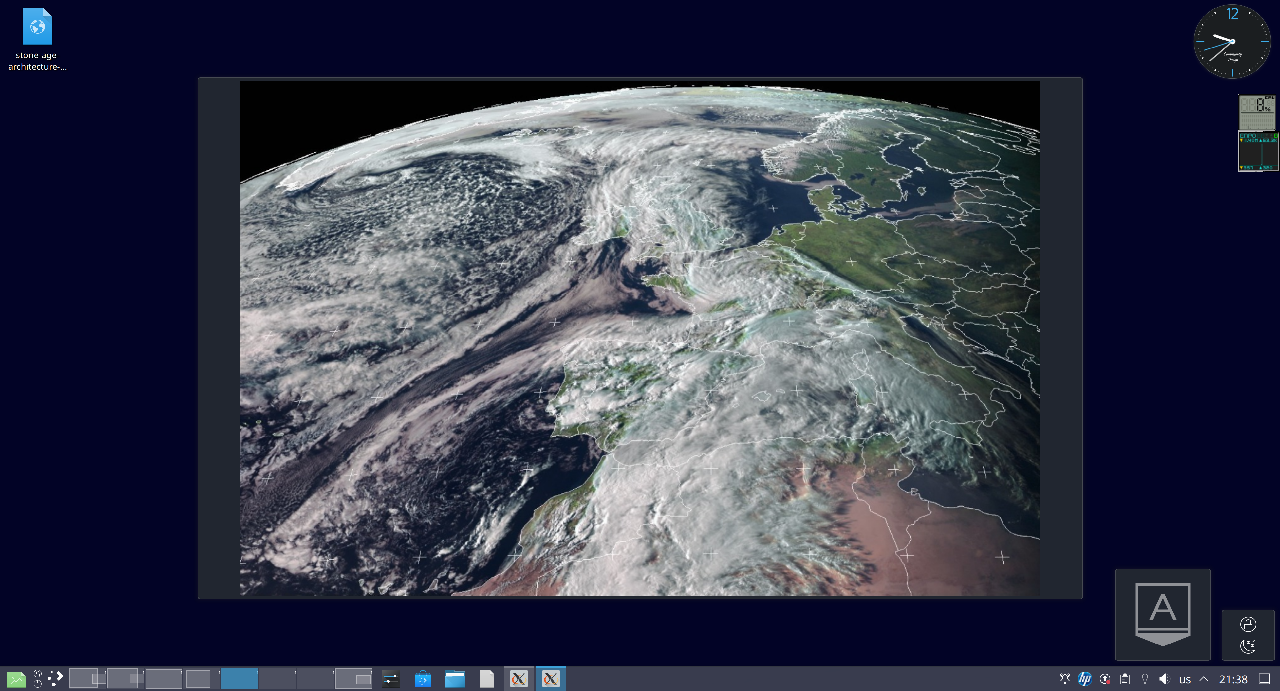Screen dimensions: 1280x691
Task: Open the blank document icon in taskbar
Action: 486,679
